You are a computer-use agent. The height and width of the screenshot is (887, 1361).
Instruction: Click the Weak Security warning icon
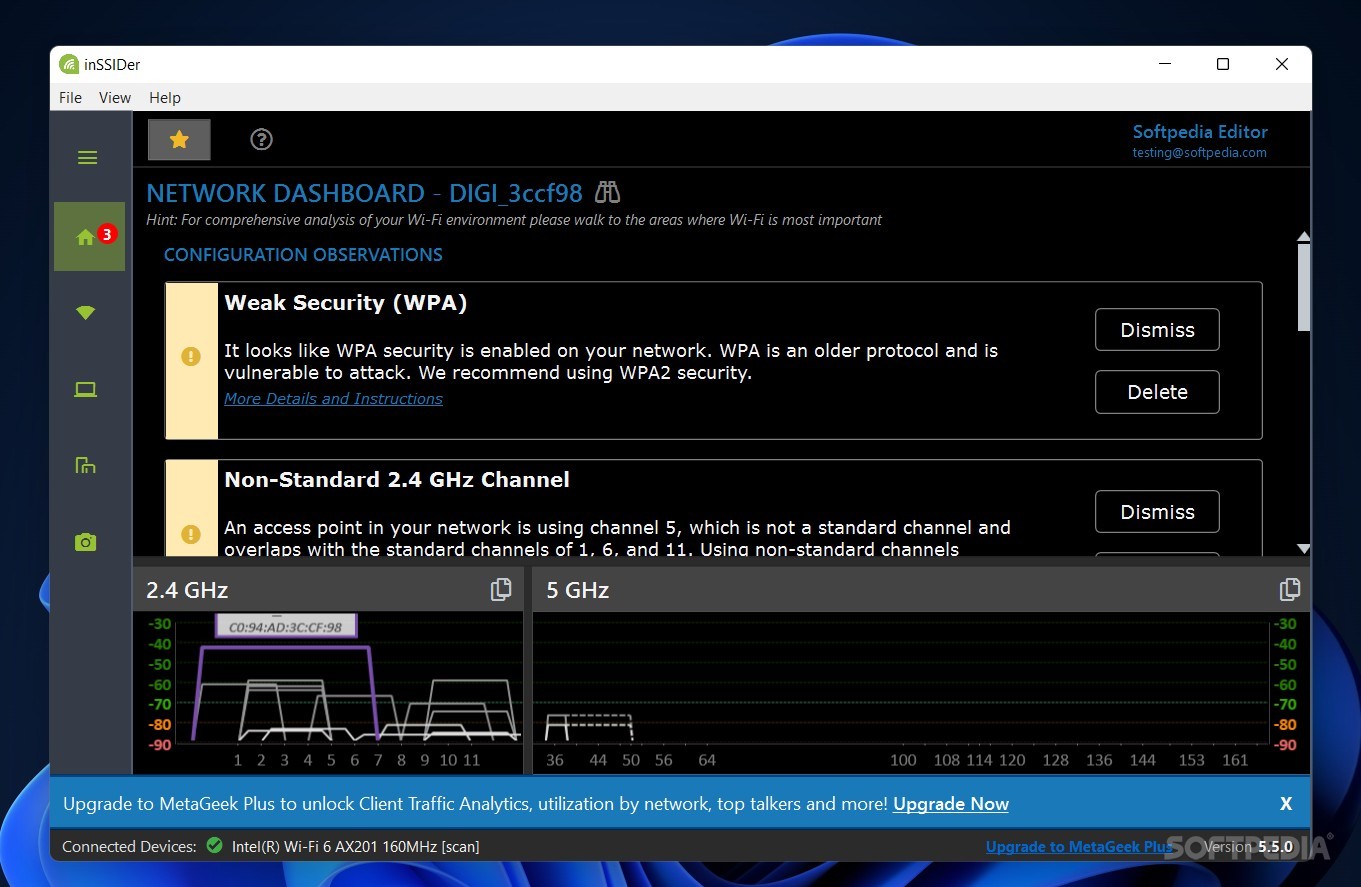(191, 356)
